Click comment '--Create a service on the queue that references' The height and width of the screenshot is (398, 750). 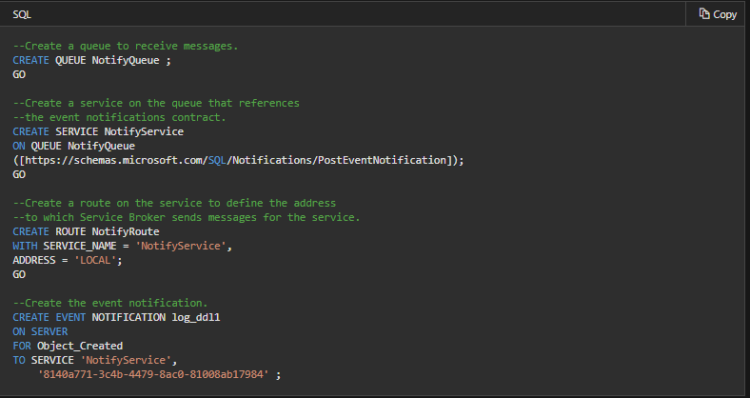(x=156, y=103)
